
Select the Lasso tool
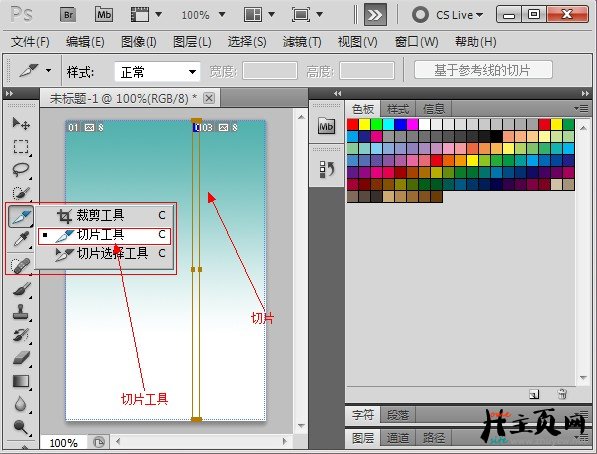21,170
